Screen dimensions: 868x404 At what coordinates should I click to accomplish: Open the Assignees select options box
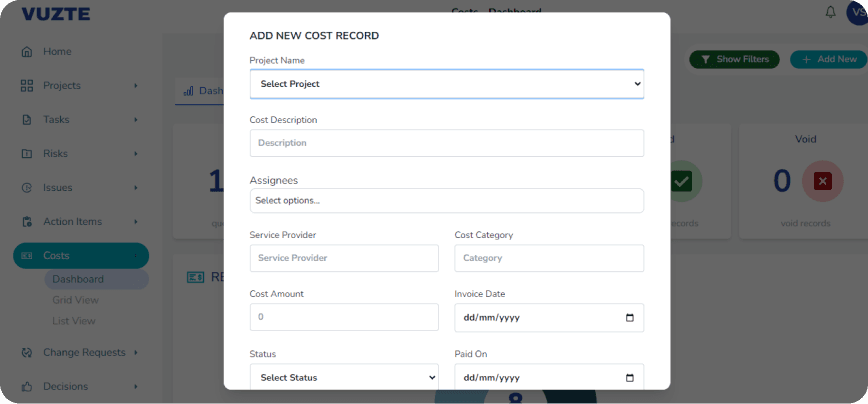coord(447,201)
